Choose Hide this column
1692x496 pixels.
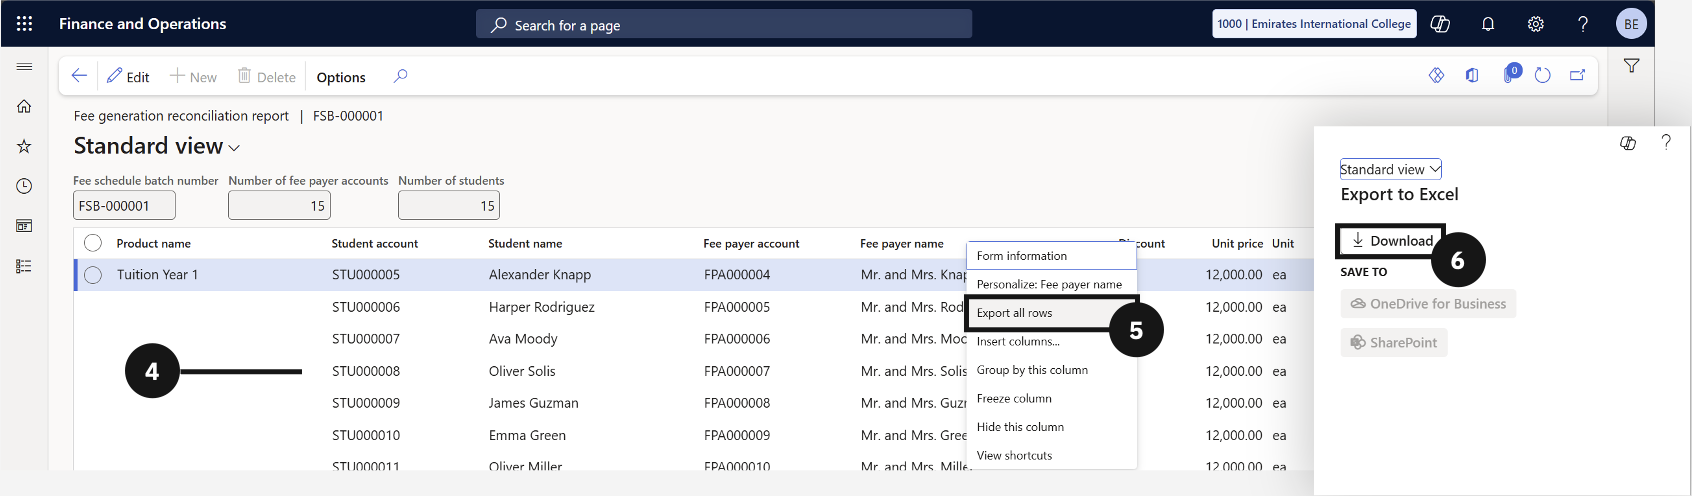pyautogui.click(x=1051, y=427)
